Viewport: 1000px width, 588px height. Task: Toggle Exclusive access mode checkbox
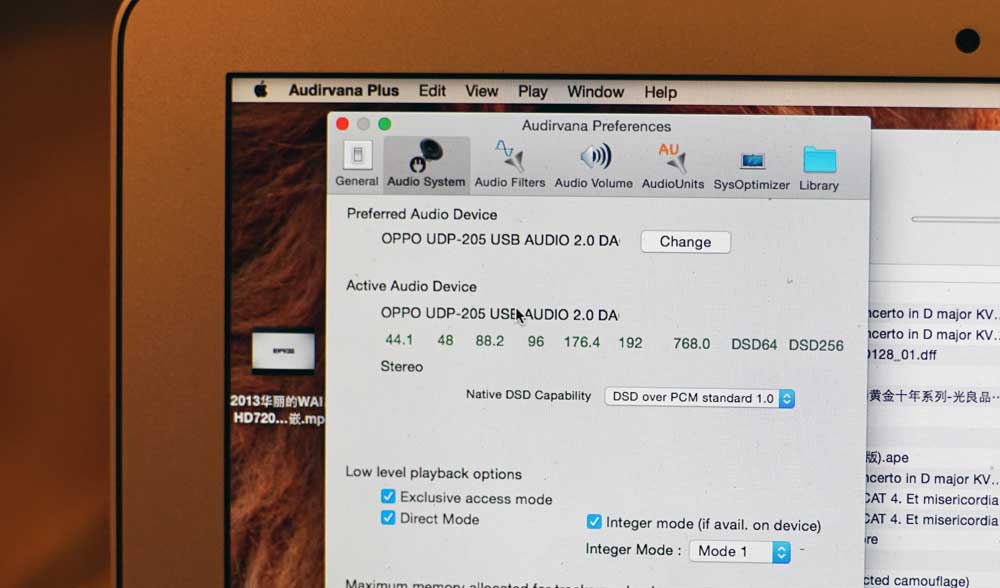[388, 496]
